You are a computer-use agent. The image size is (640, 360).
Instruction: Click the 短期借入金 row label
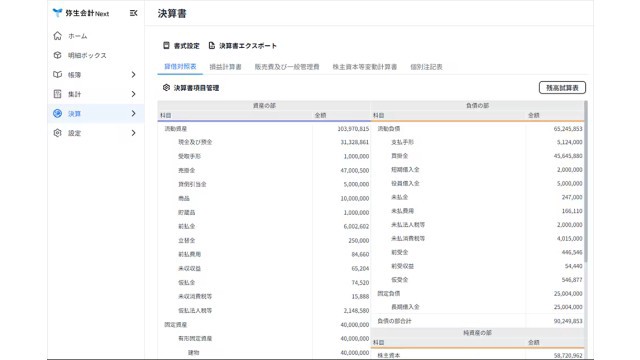coord(405,170)
